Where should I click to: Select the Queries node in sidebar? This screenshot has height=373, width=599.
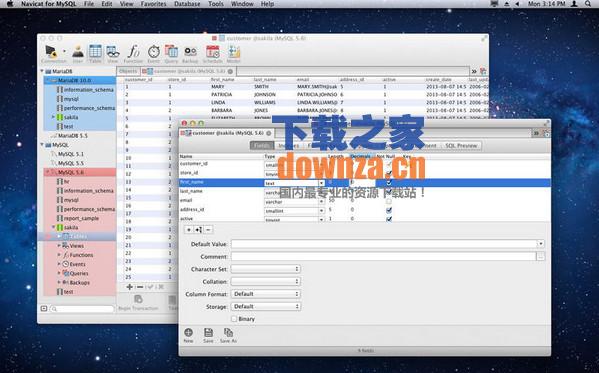[x=79, y=273]
